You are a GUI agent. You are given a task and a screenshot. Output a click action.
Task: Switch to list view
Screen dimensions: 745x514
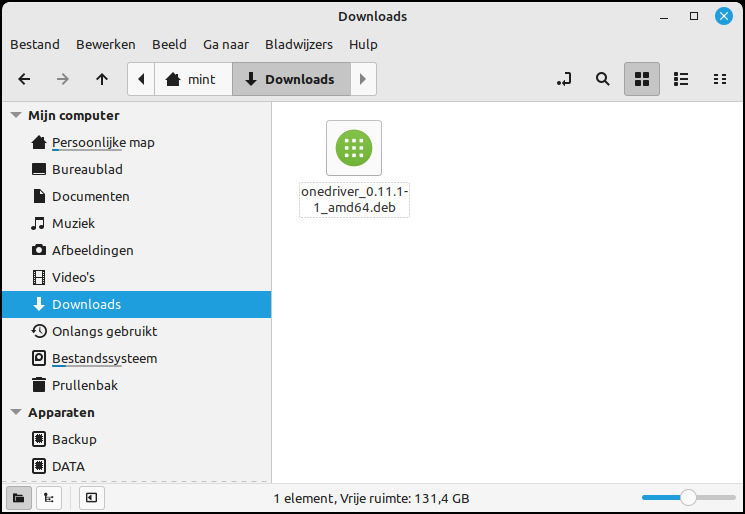[x=681, y=79]
